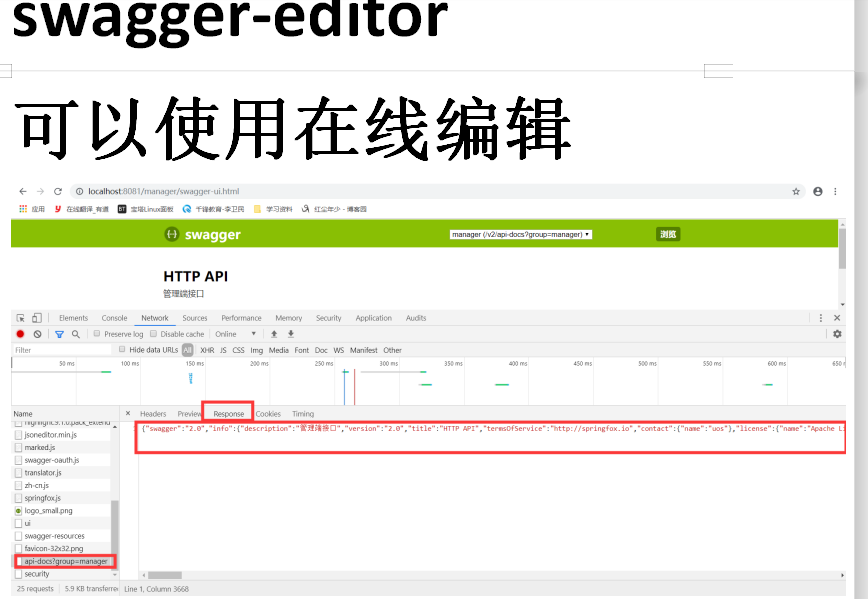Viewport: 868px width, 599px height.
Task: Click the swagger logo icon
Action: 172,234
